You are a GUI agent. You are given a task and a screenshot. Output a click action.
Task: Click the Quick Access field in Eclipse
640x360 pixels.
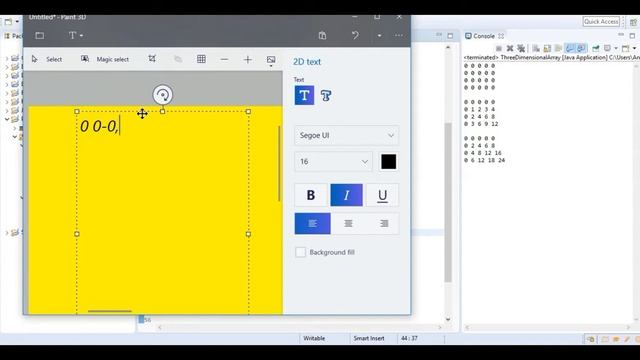[x=601, y=22]
